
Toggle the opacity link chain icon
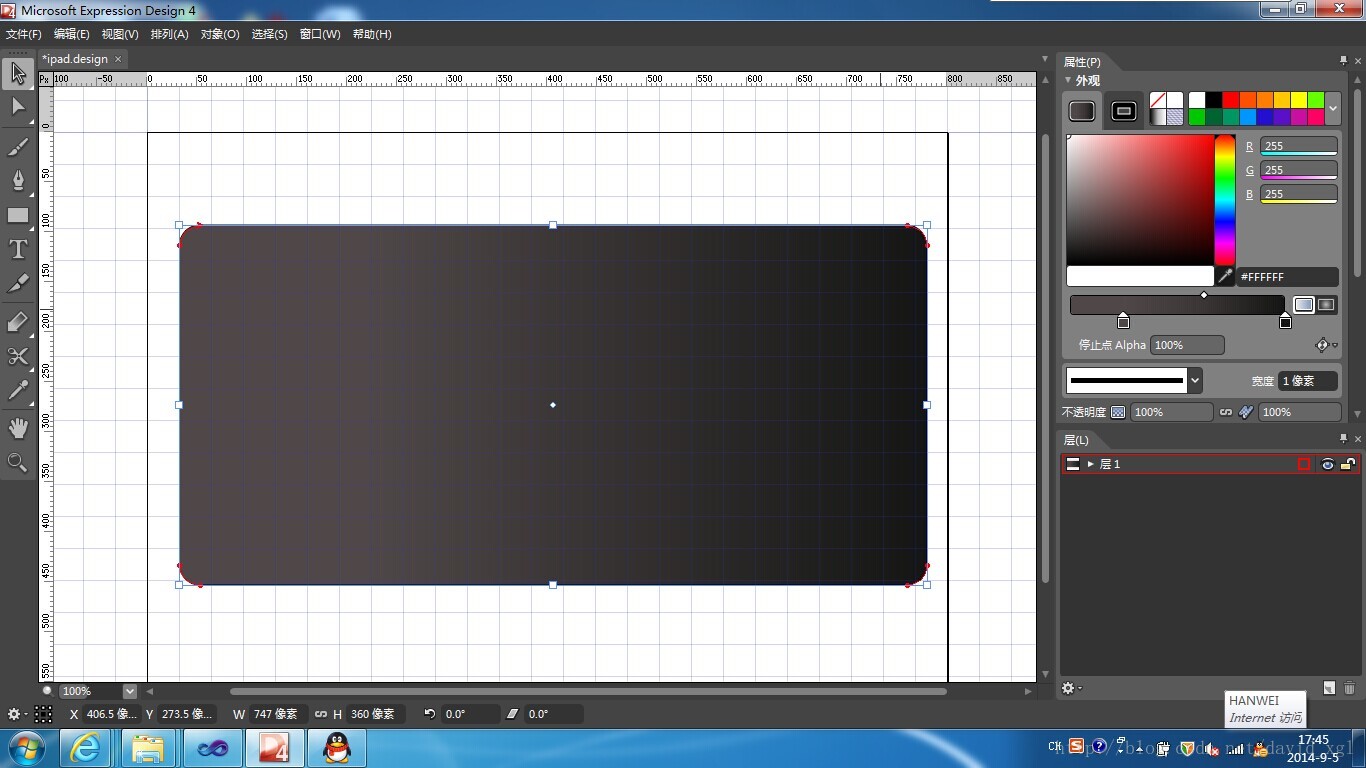tap(1226, 412)
